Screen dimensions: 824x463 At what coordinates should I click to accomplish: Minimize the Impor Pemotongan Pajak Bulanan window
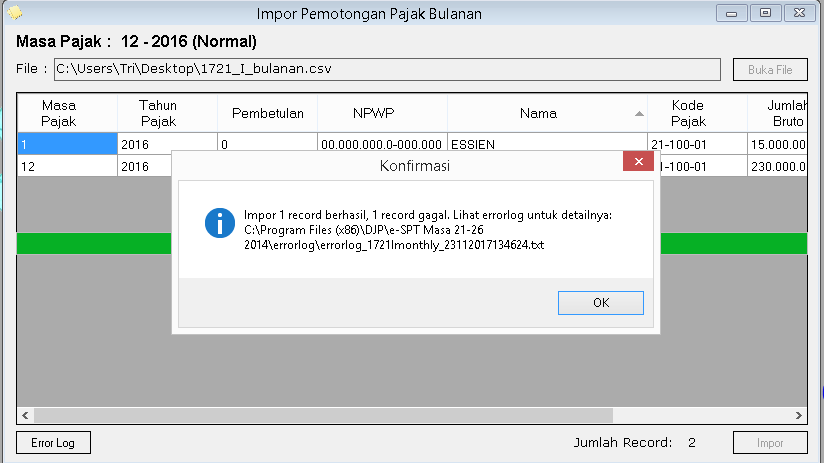[731, 13]
